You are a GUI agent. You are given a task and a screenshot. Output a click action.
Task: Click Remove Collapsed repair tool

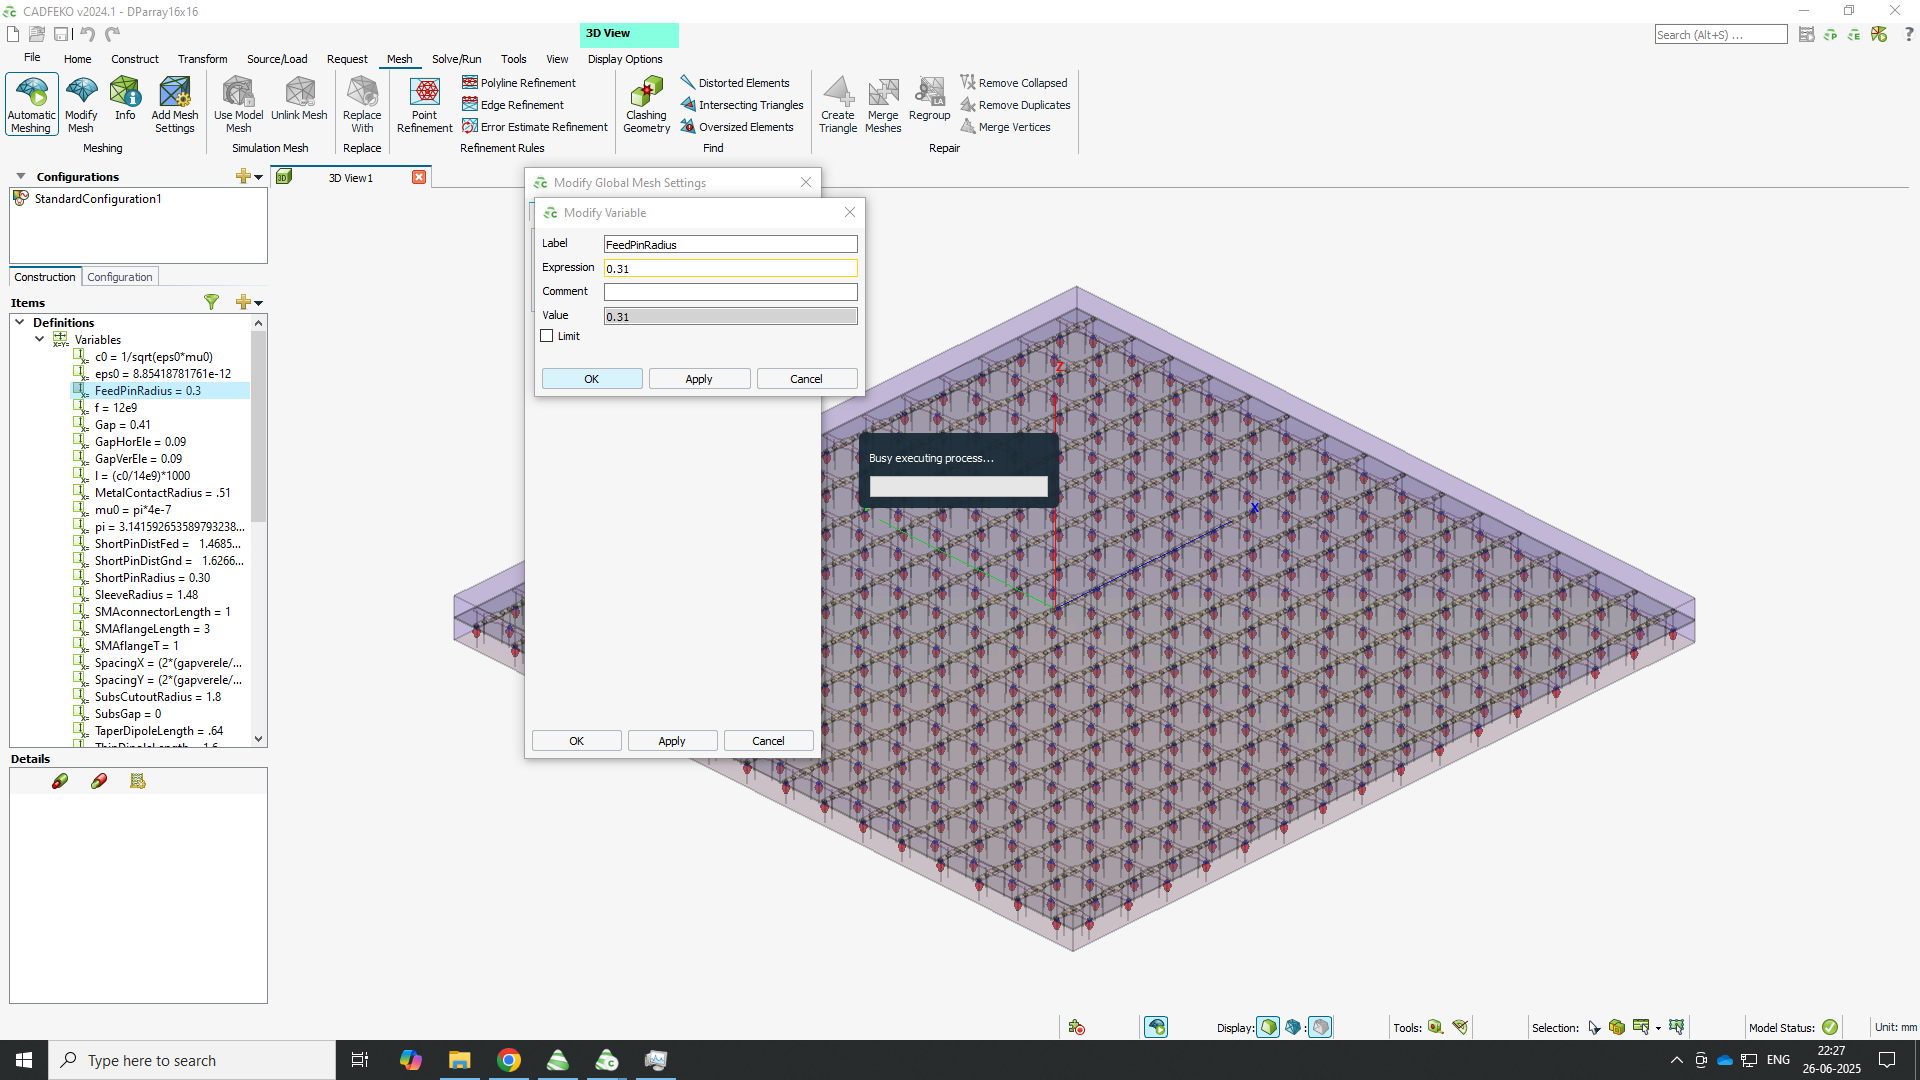click(x=1014, y=83)
